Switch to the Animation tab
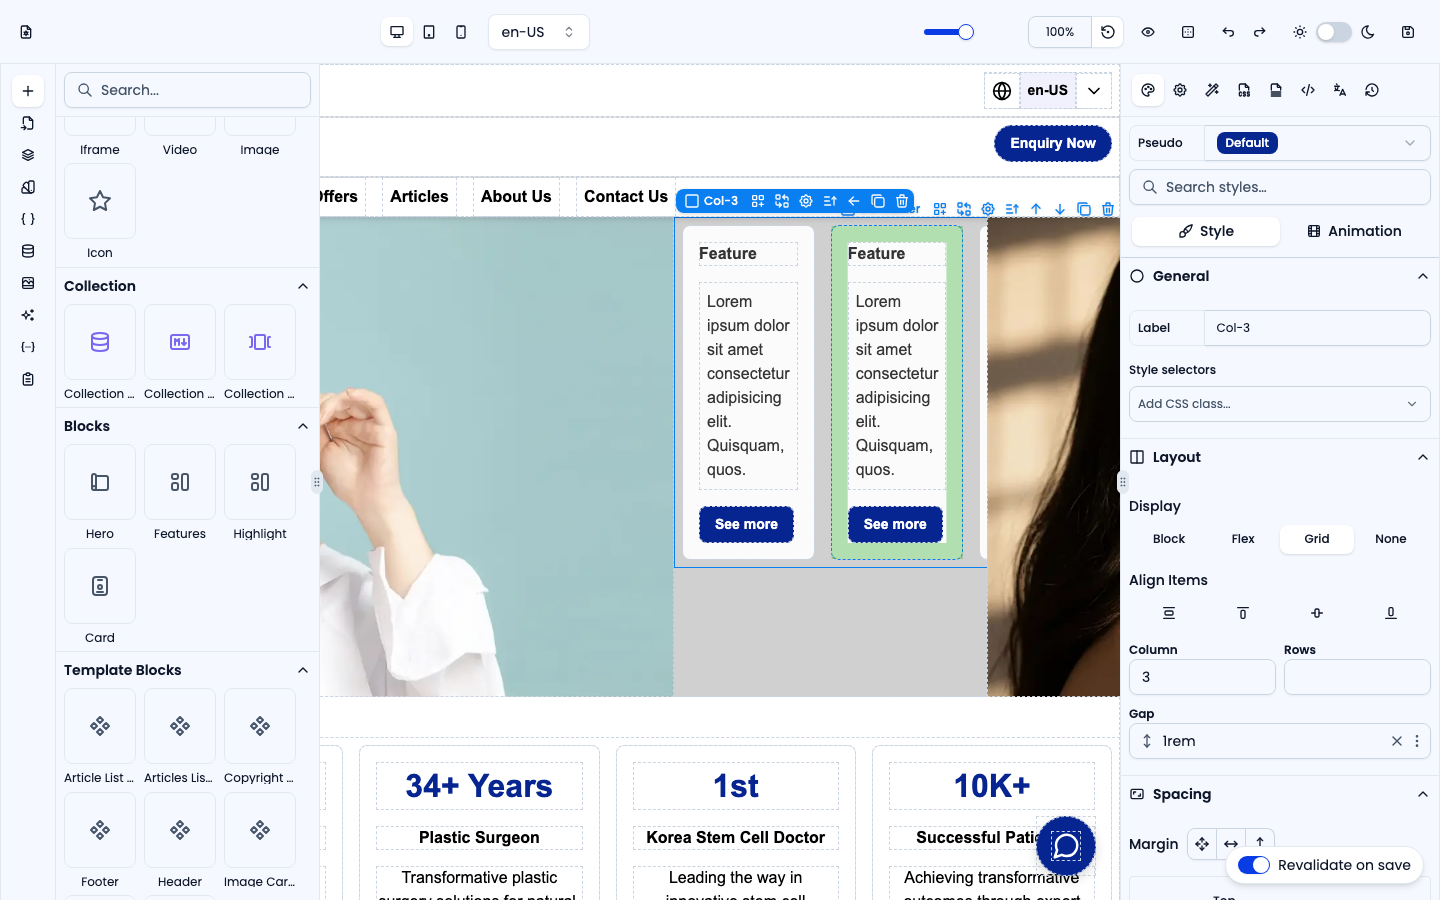Viewport: 1440px width, 900px height. coord(1354,231)
